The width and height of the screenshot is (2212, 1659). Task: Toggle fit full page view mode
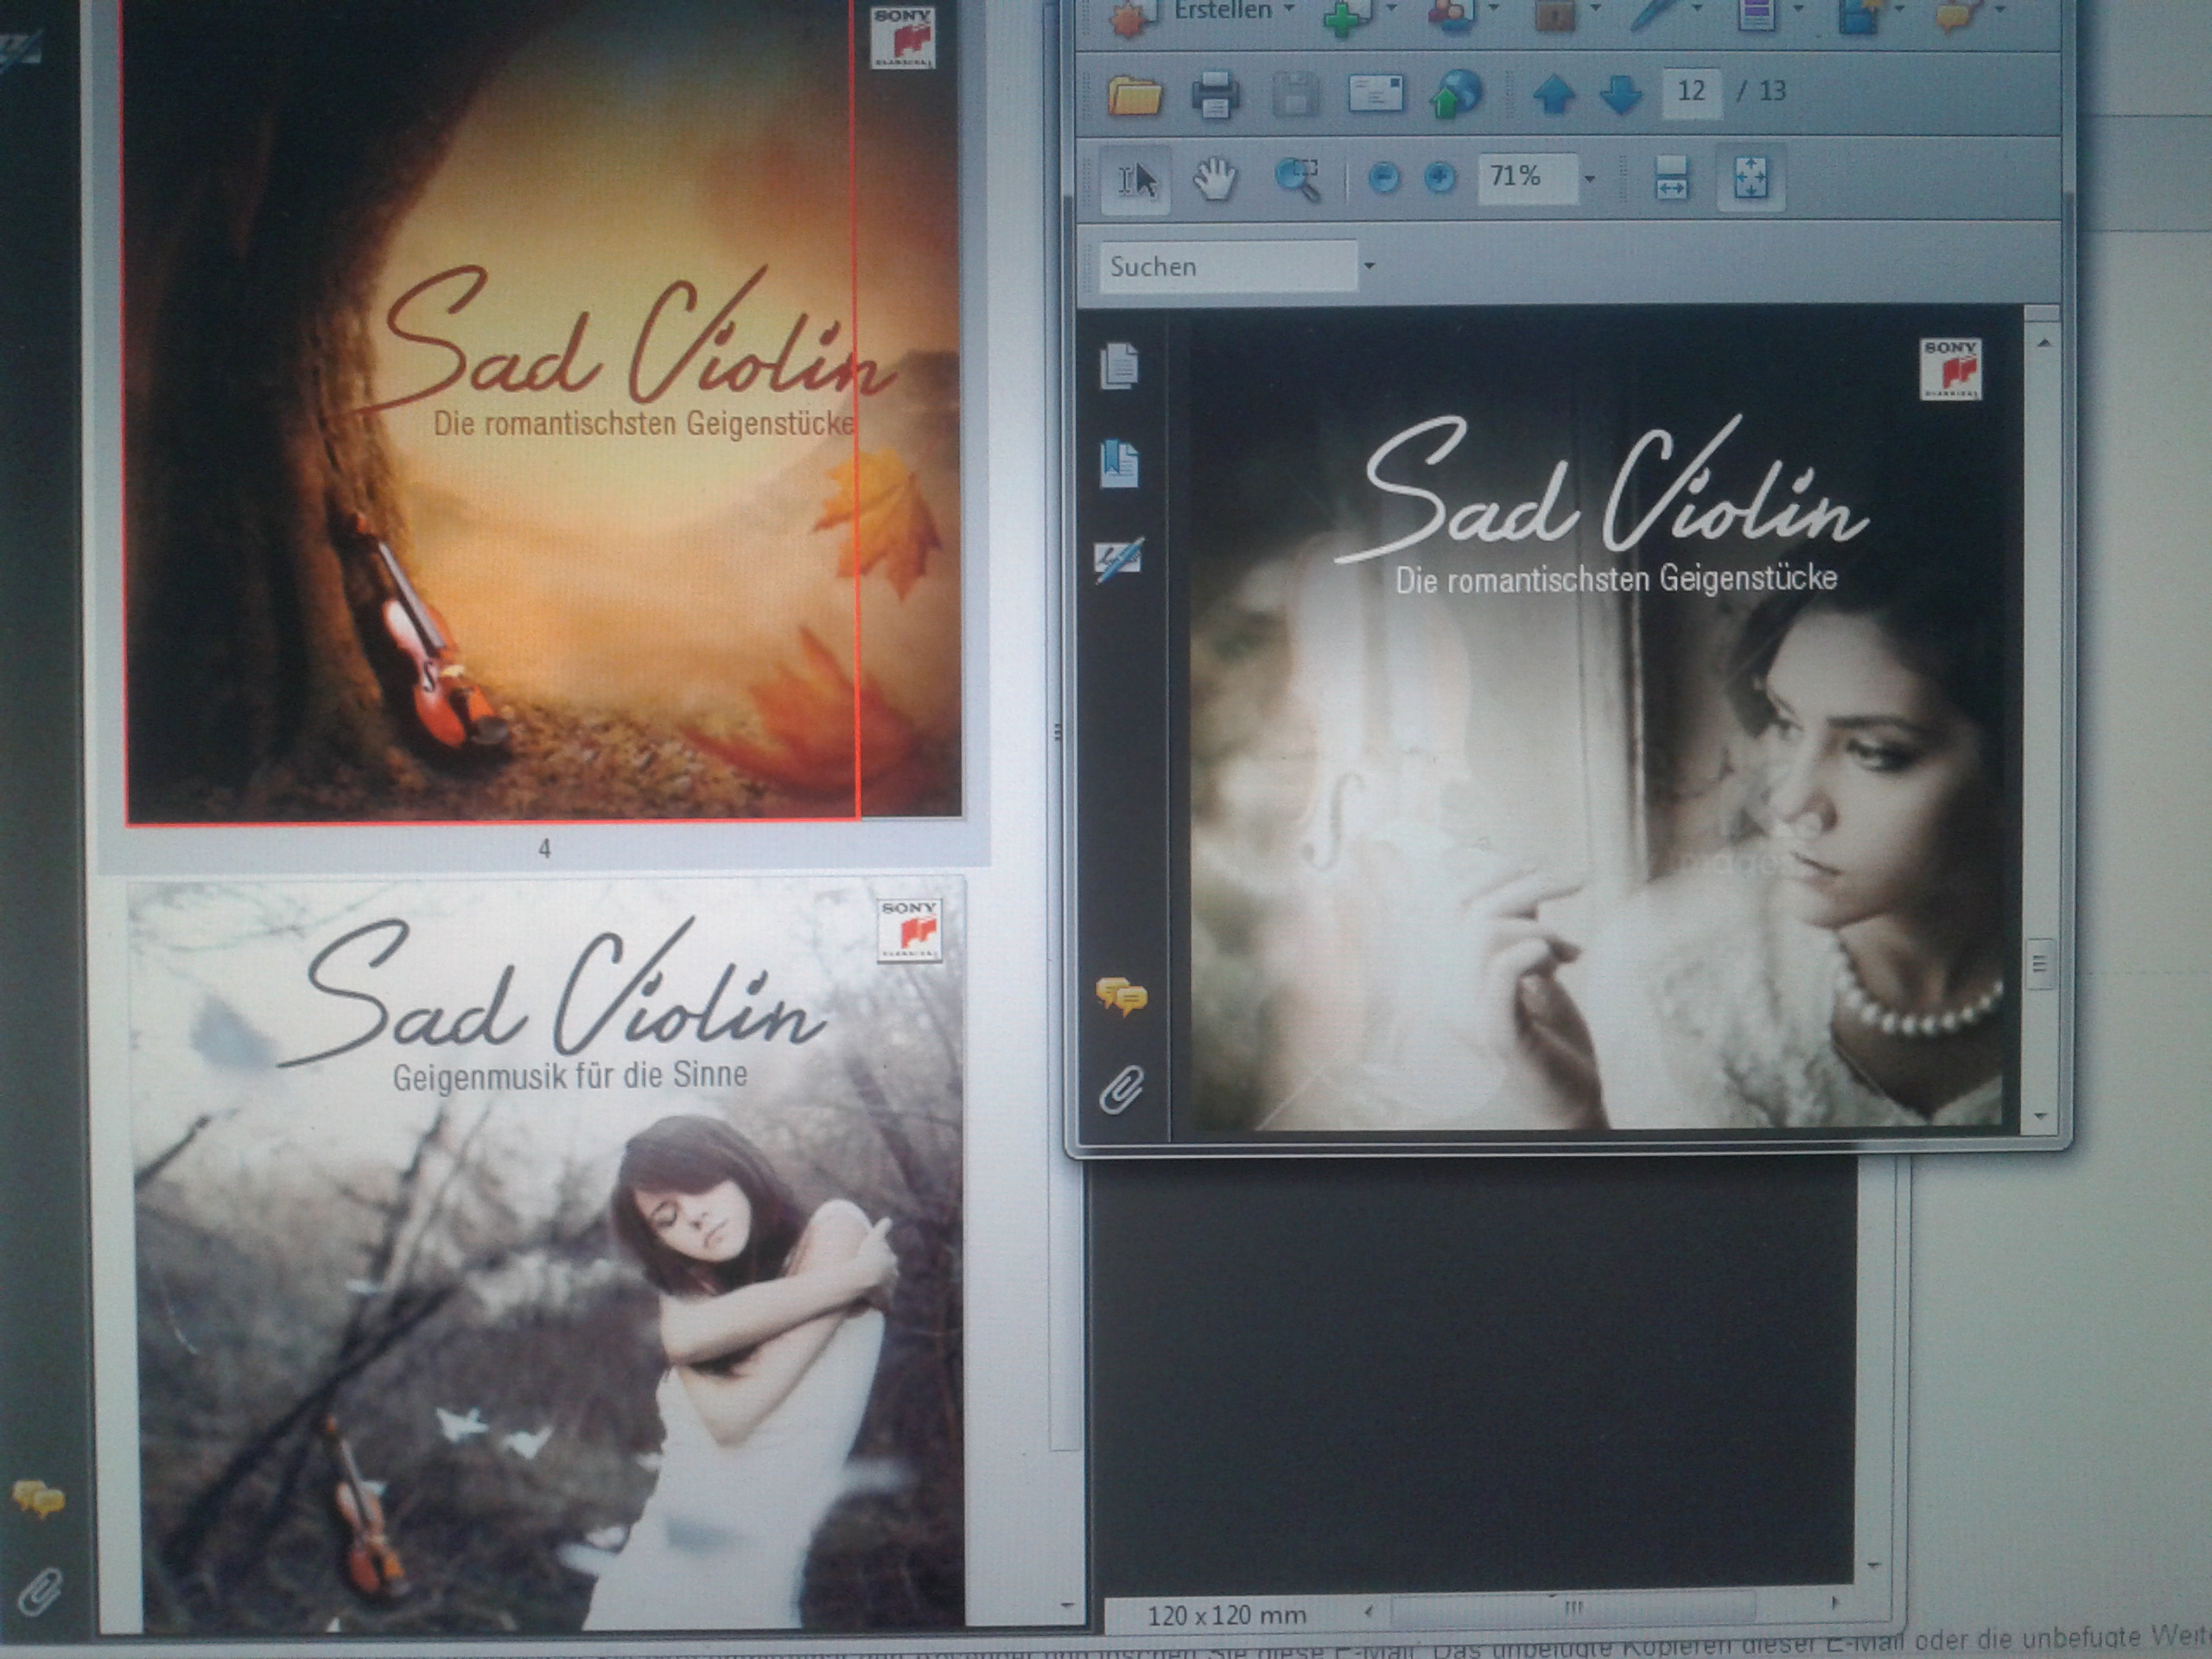[1750, 179]
